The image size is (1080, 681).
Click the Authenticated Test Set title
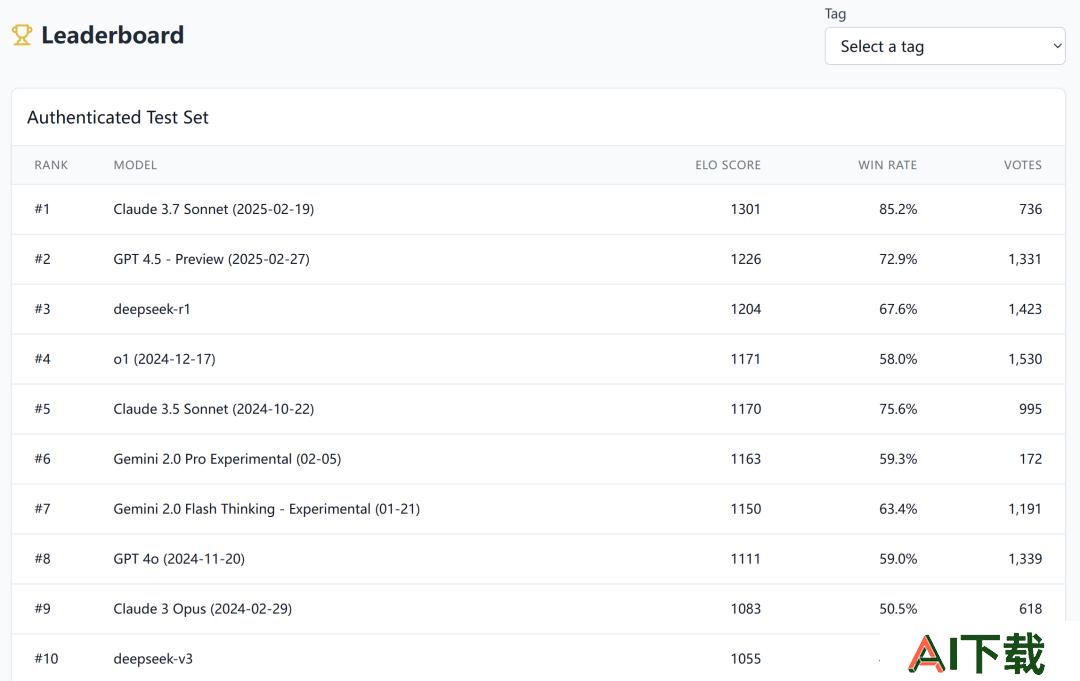click(118, 118)
